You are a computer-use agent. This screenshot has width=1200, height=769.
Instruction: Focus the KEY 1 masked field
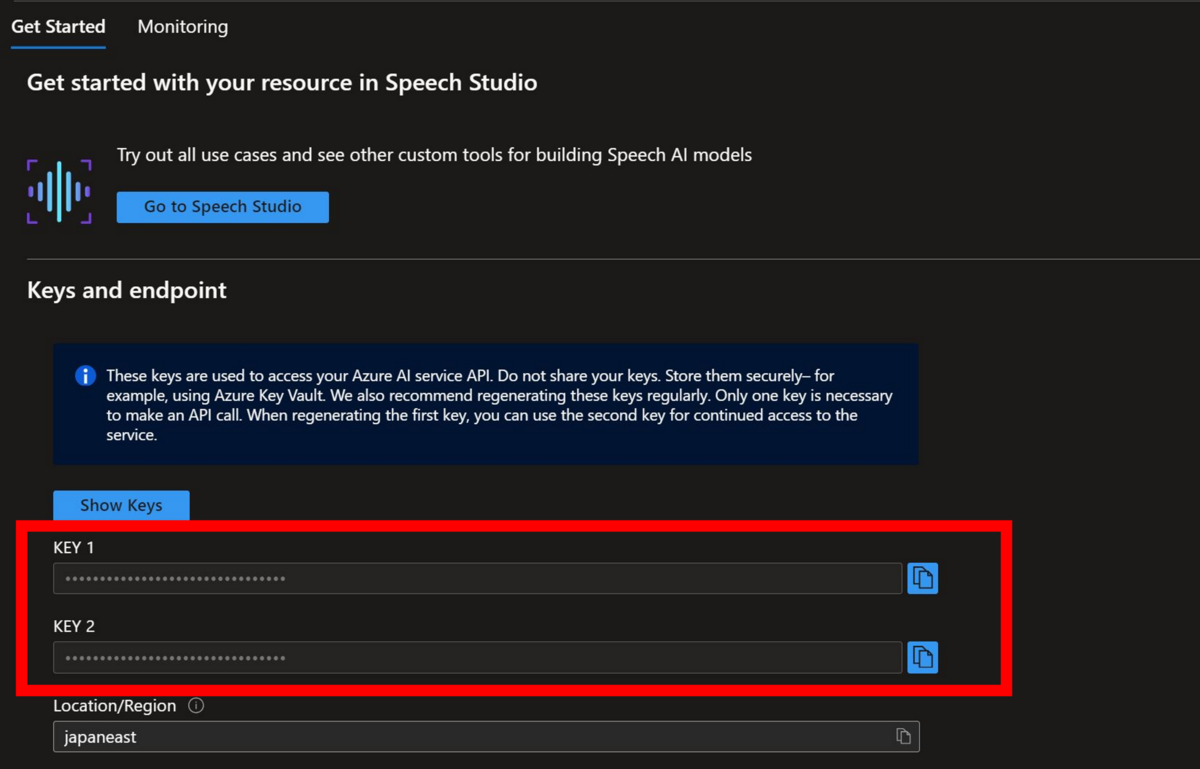[477, 578]
